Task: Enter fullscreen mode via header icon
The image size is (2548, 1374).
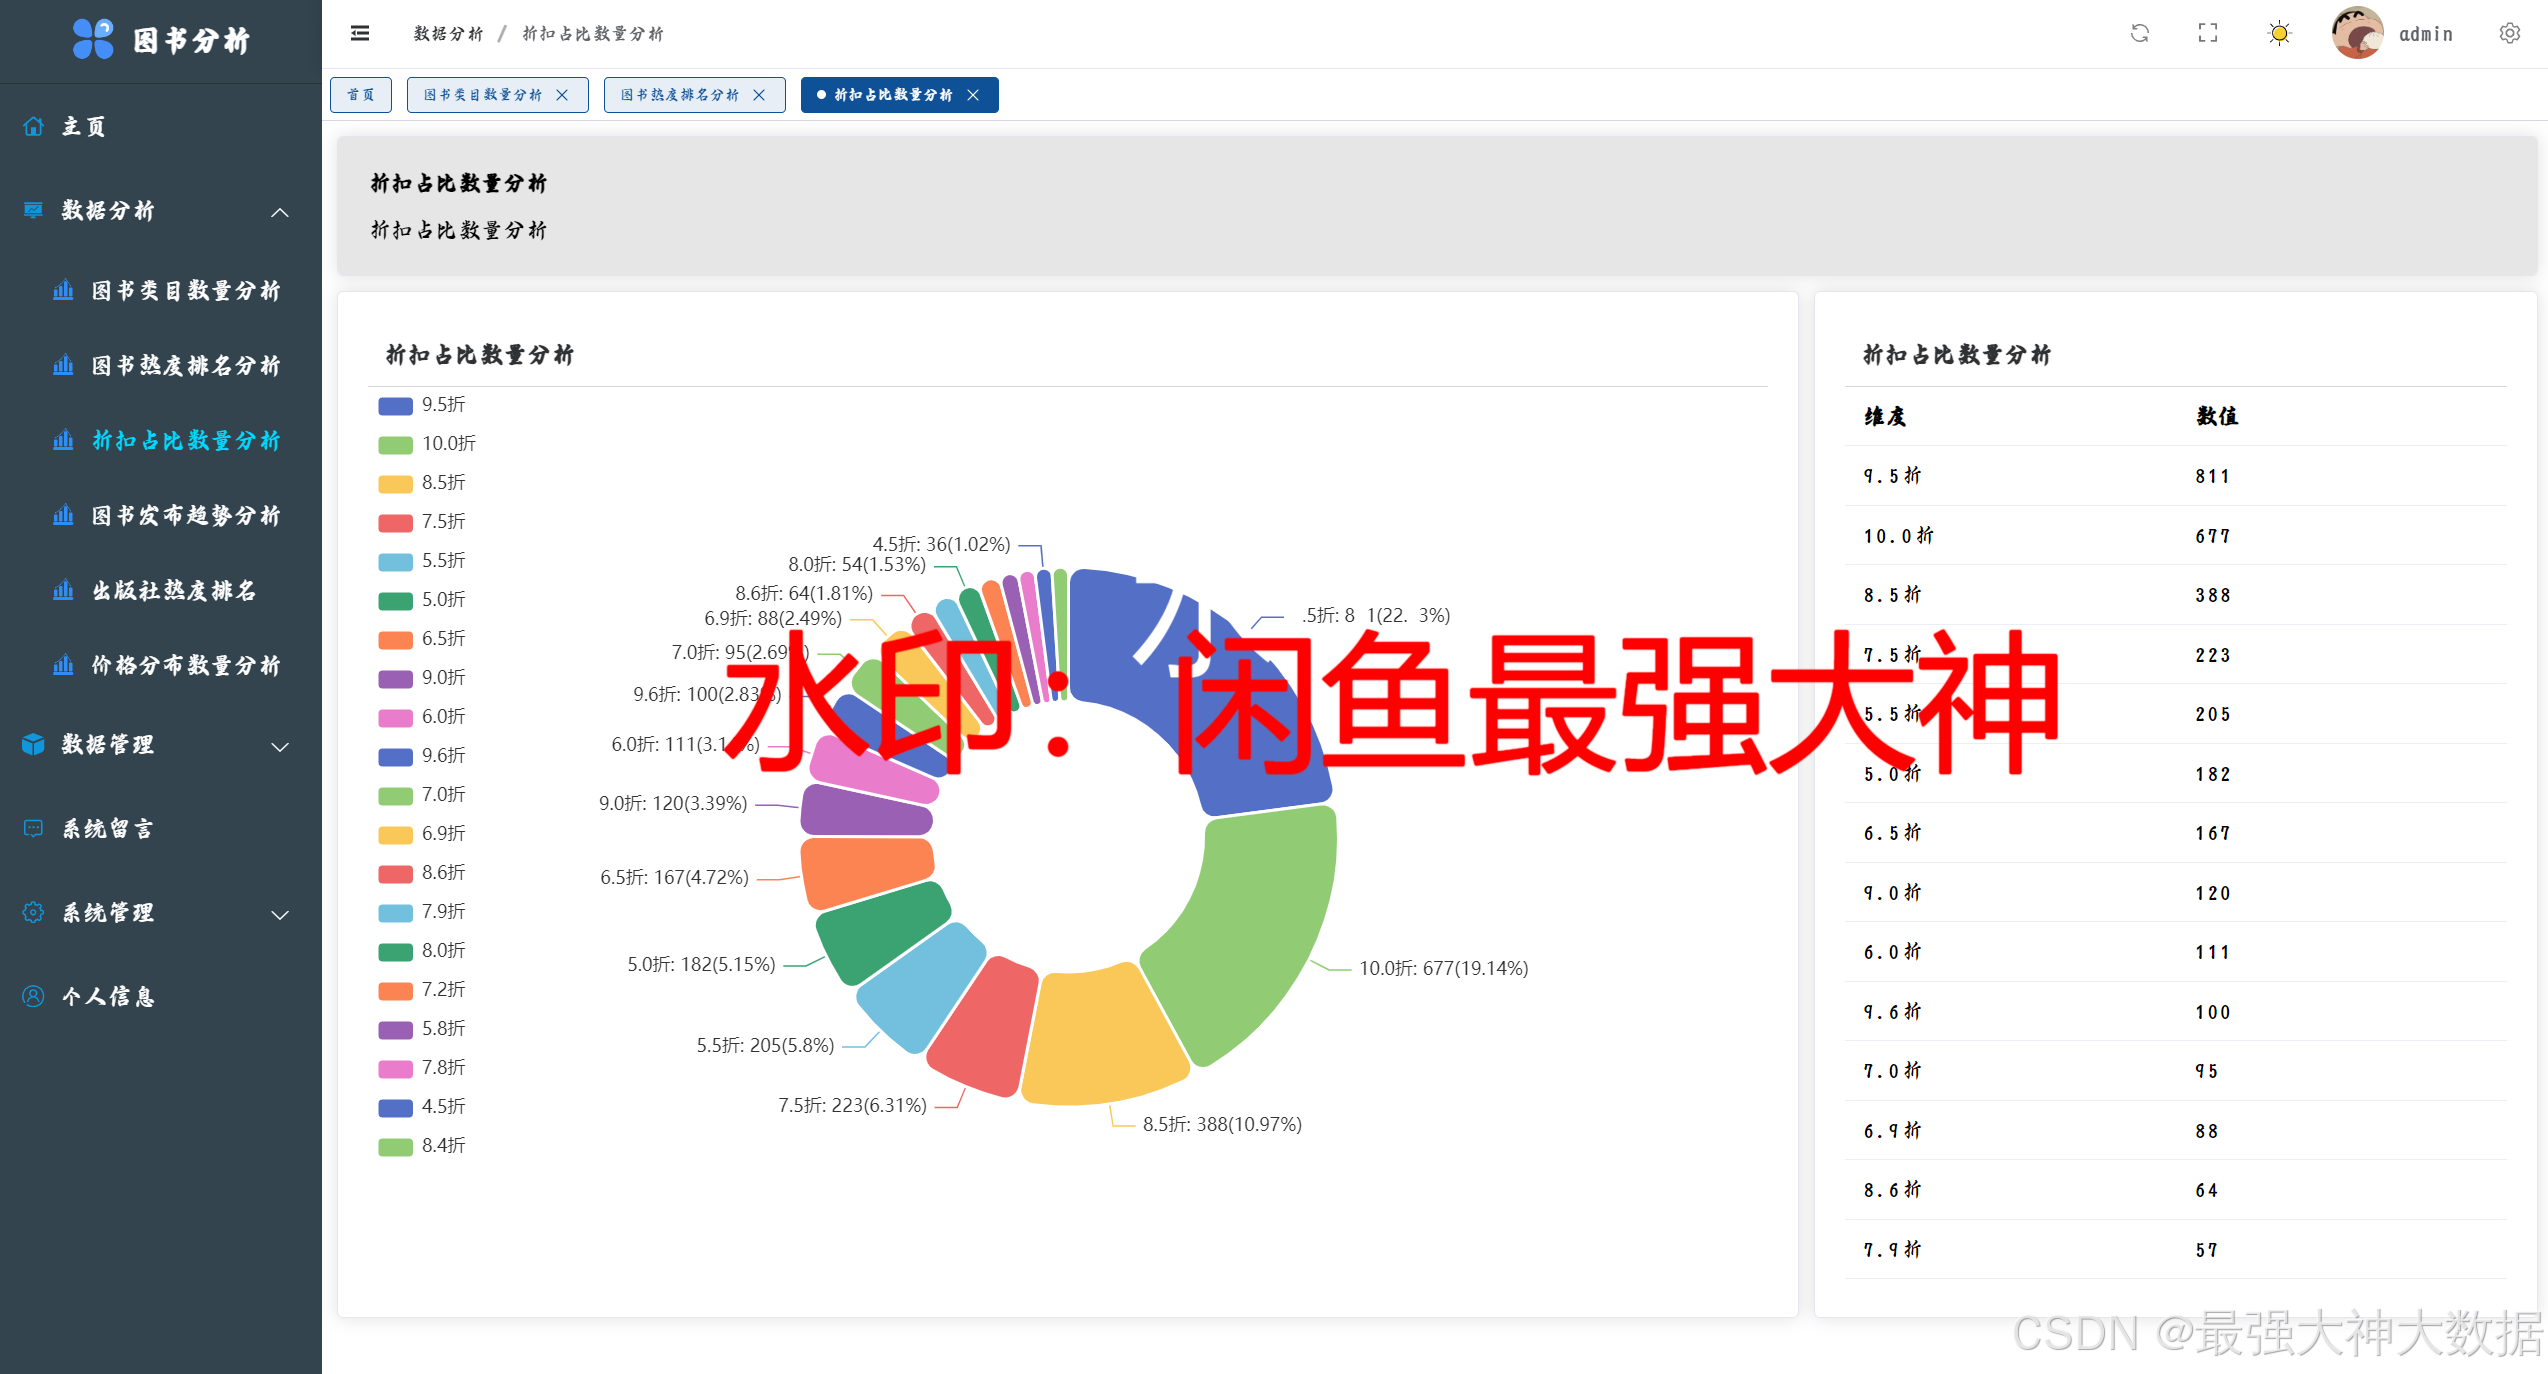Action: (x=2208, y=34)
